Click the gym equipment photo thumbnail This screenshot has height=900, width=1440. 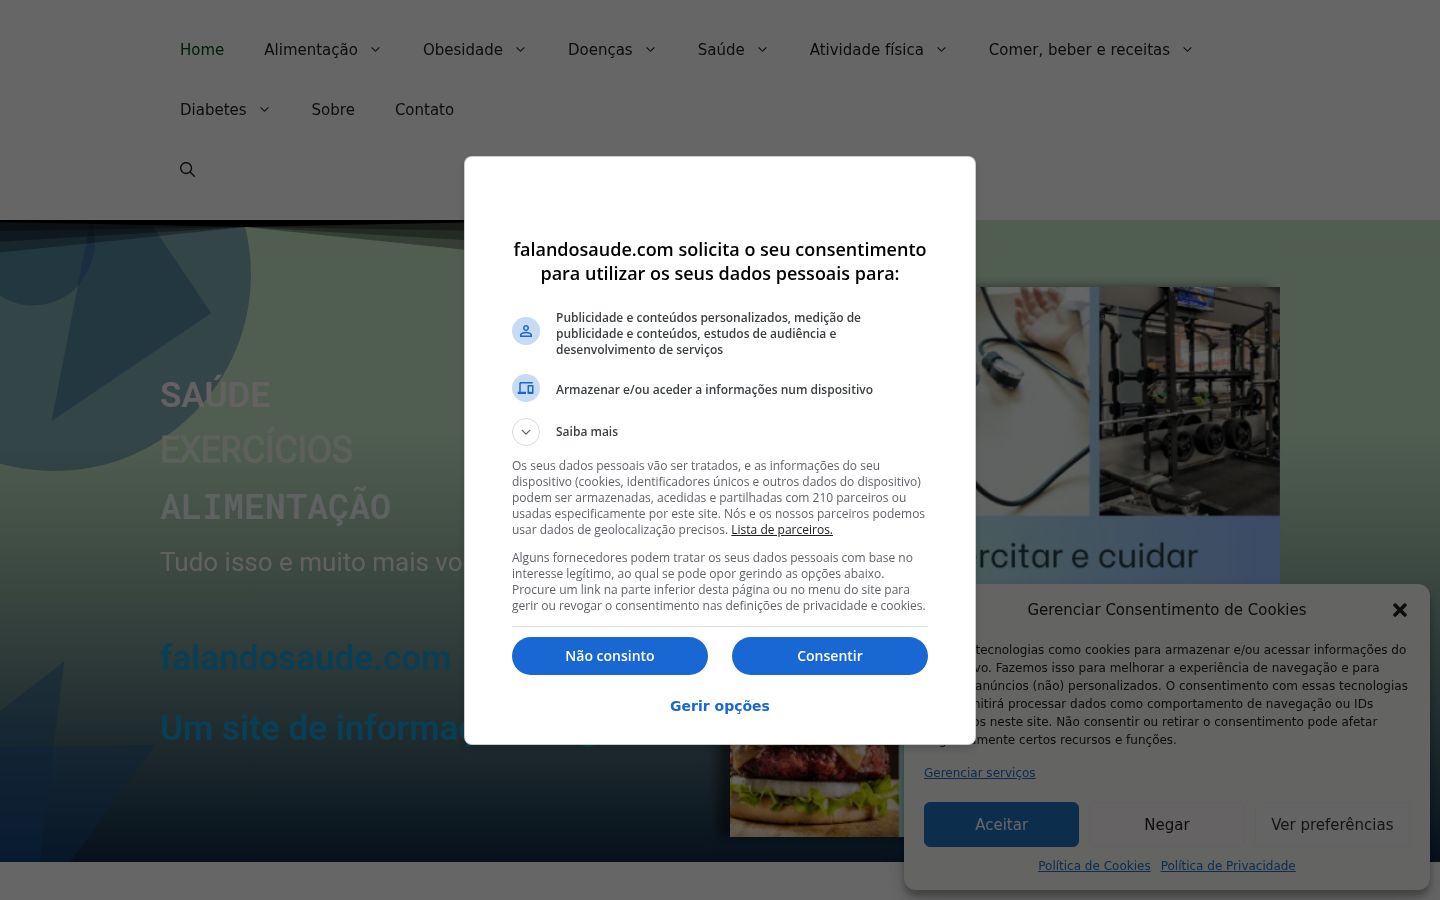1190,401
